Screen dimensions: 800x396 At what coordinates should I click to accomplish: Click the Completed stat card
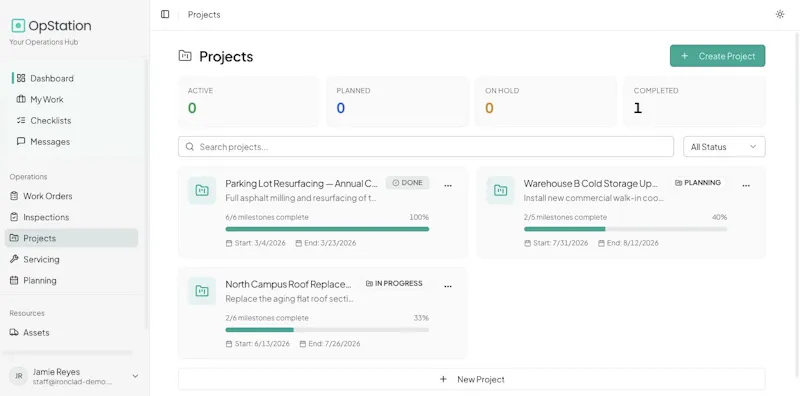(694, 102)
